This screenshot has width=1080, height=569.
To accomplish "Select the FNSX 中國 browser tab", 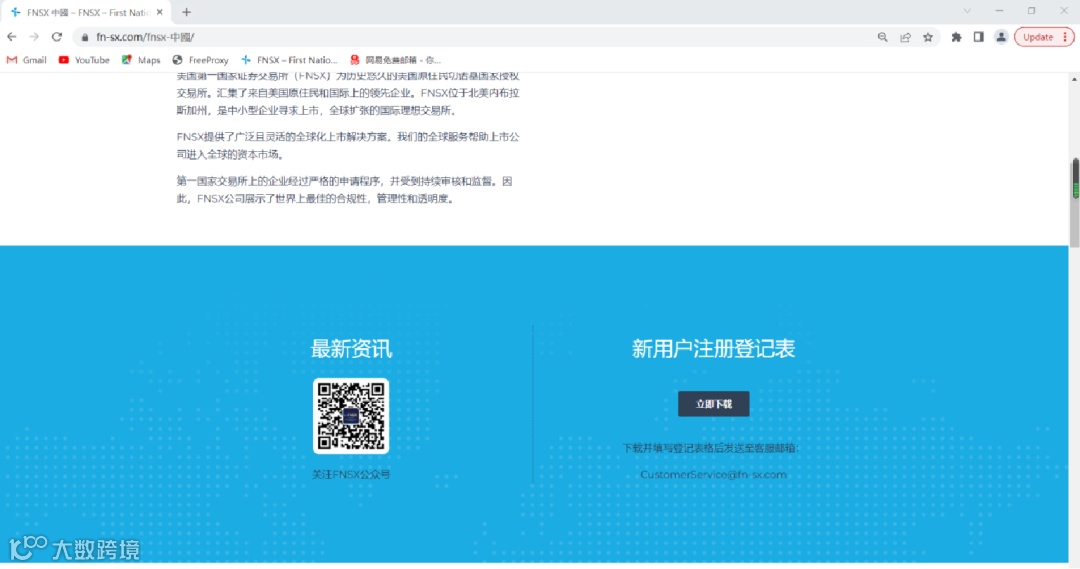I will pos(86,12).
